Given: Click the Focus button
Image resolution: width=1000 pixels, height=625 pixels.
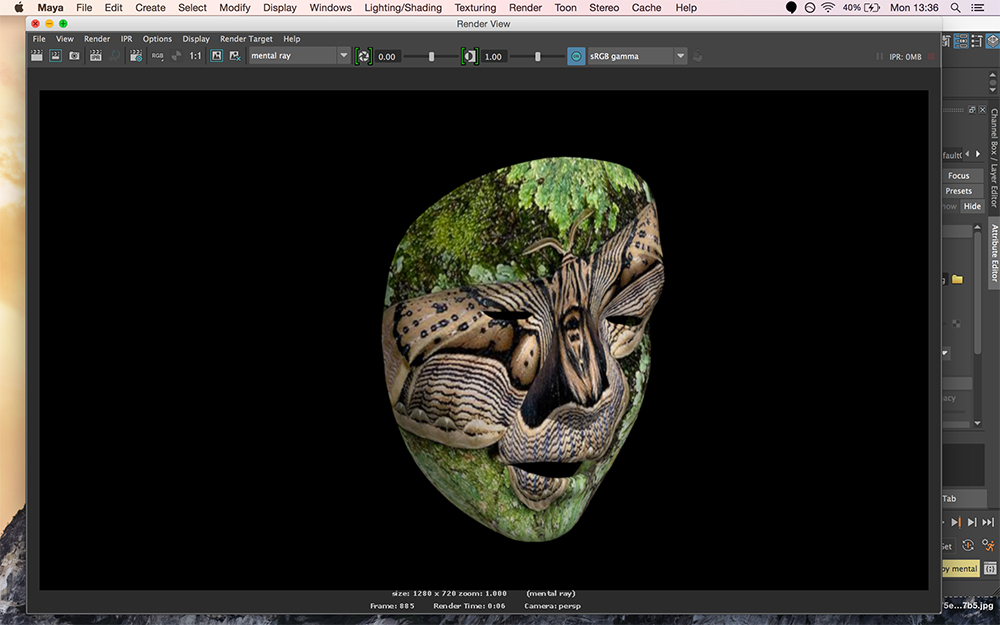Looking at the screenshot, I should tap(958, 176).
